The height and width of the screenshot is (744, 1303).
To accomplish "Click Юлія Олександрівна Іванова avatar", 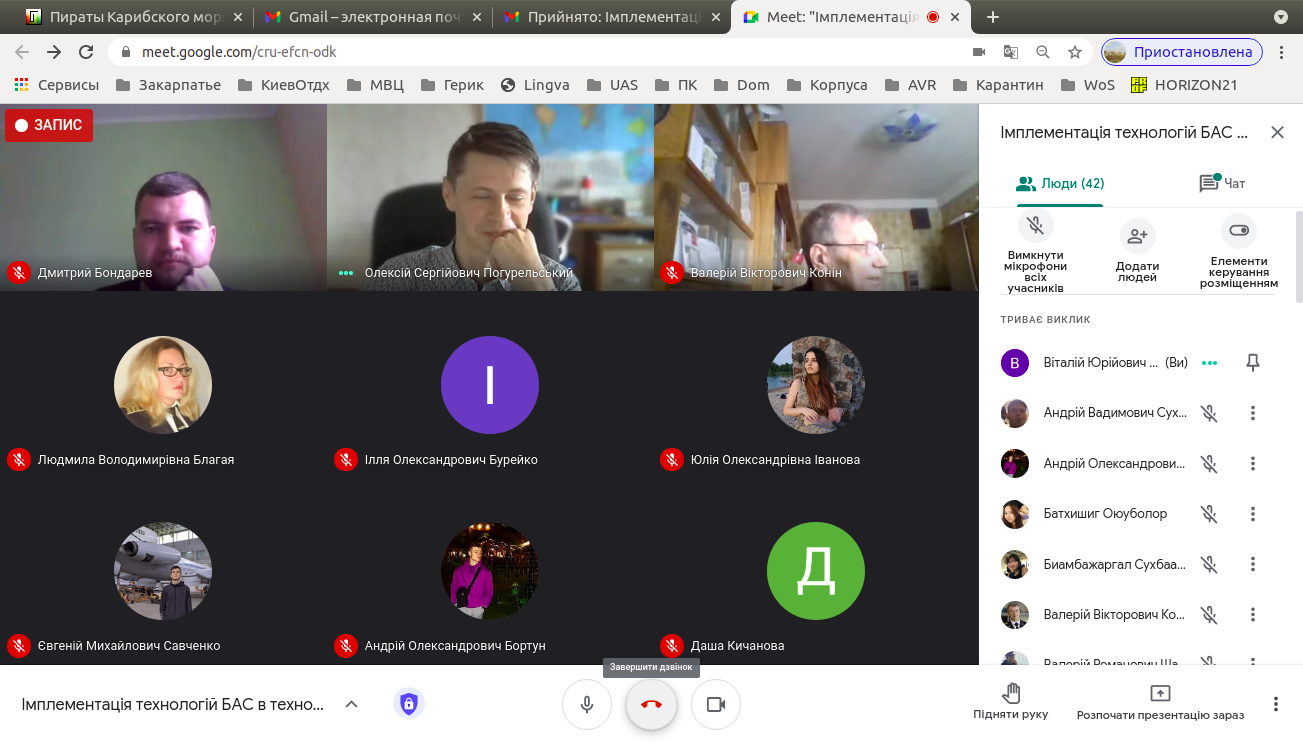I will click(x=816, y=385).
